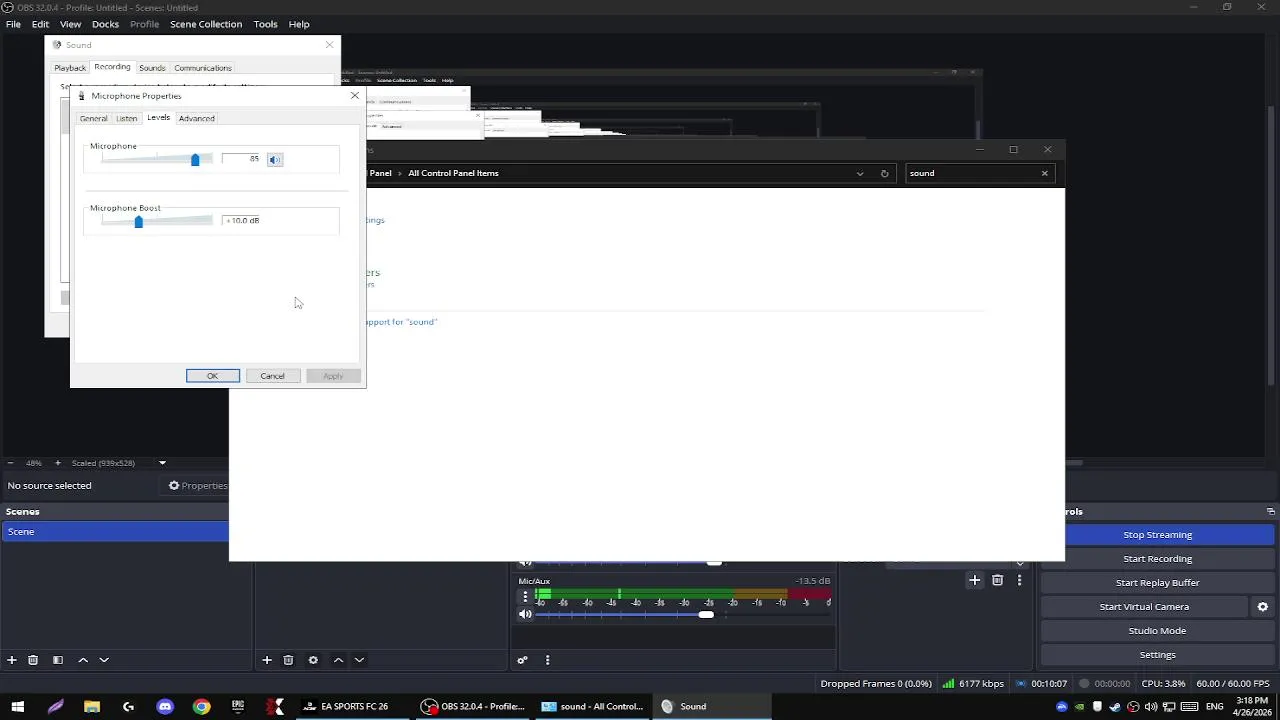Image resolution: width=1280 pixels, height=720 pixels.
Task: Open the Edit menu in OBS
Action: [40, 24]
